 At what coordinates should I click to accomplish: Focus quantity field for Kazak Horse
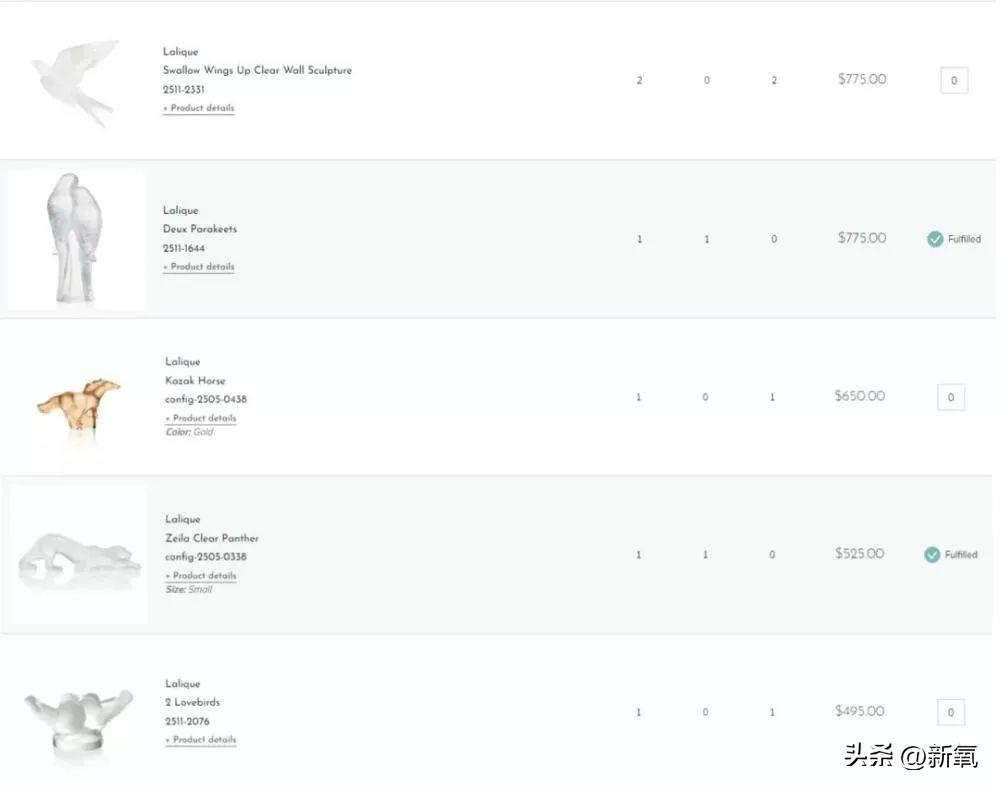tap(951, 397)
